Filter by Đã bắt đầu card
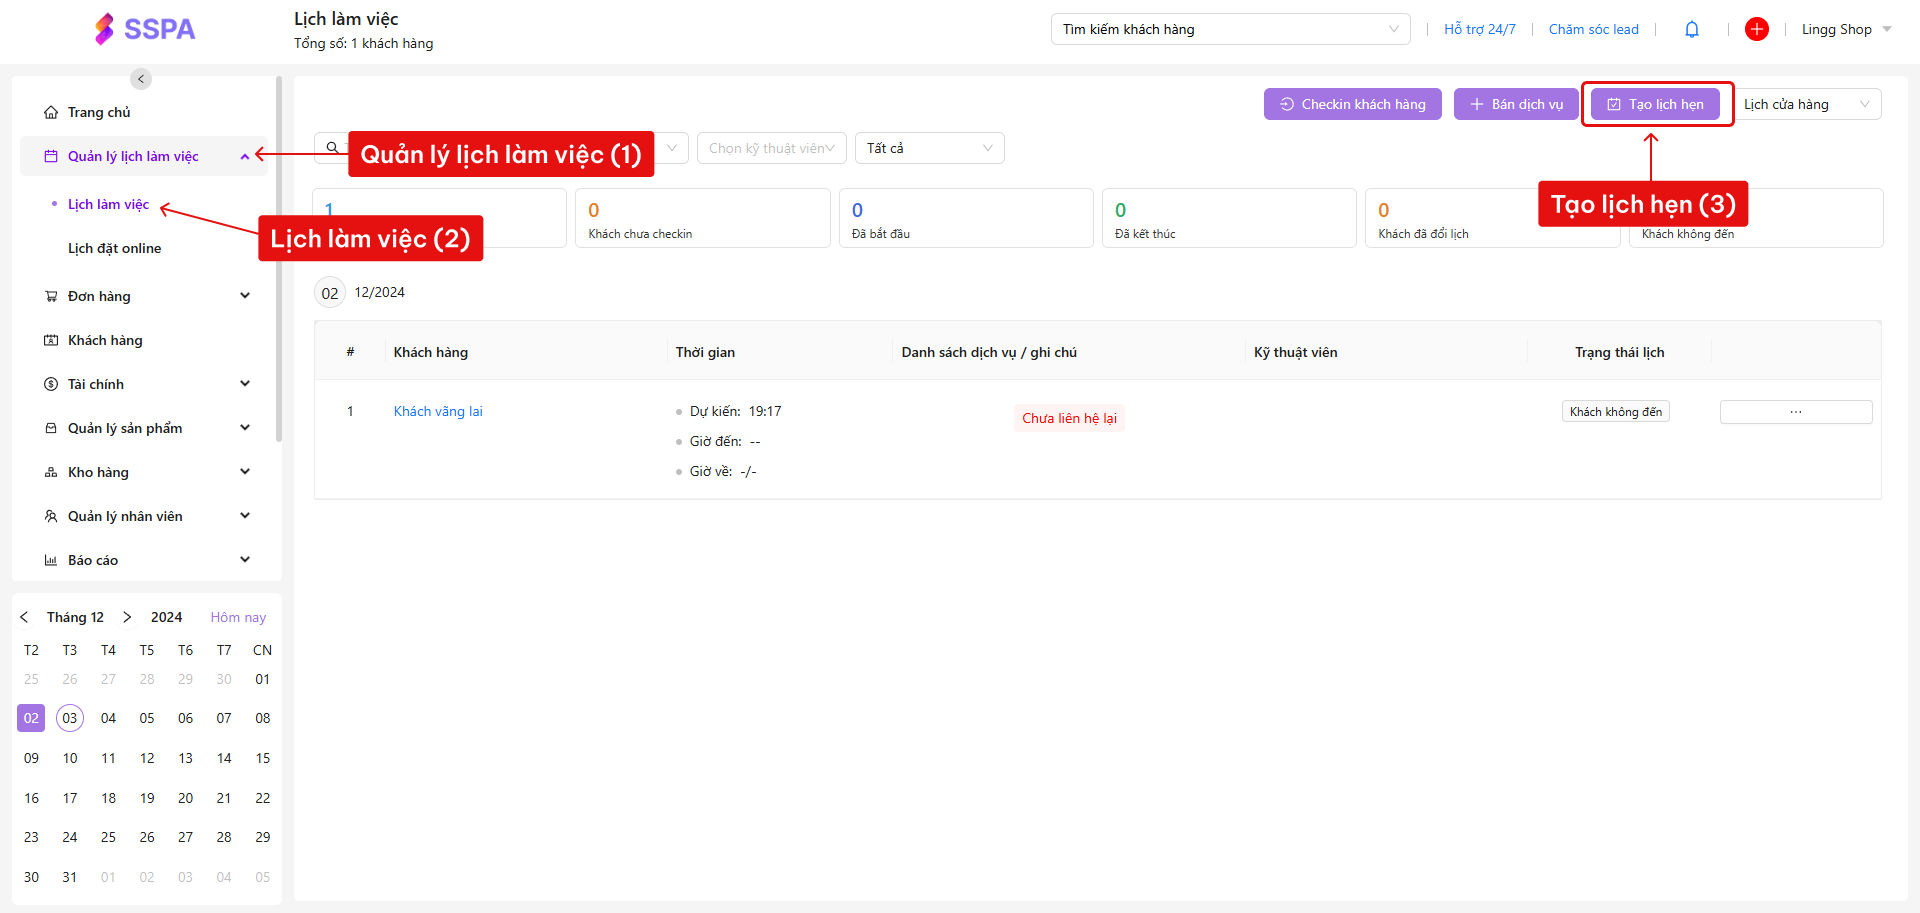Image resolution: width=1920 pixels, height=913 pixels. click(x=966, y=218)
